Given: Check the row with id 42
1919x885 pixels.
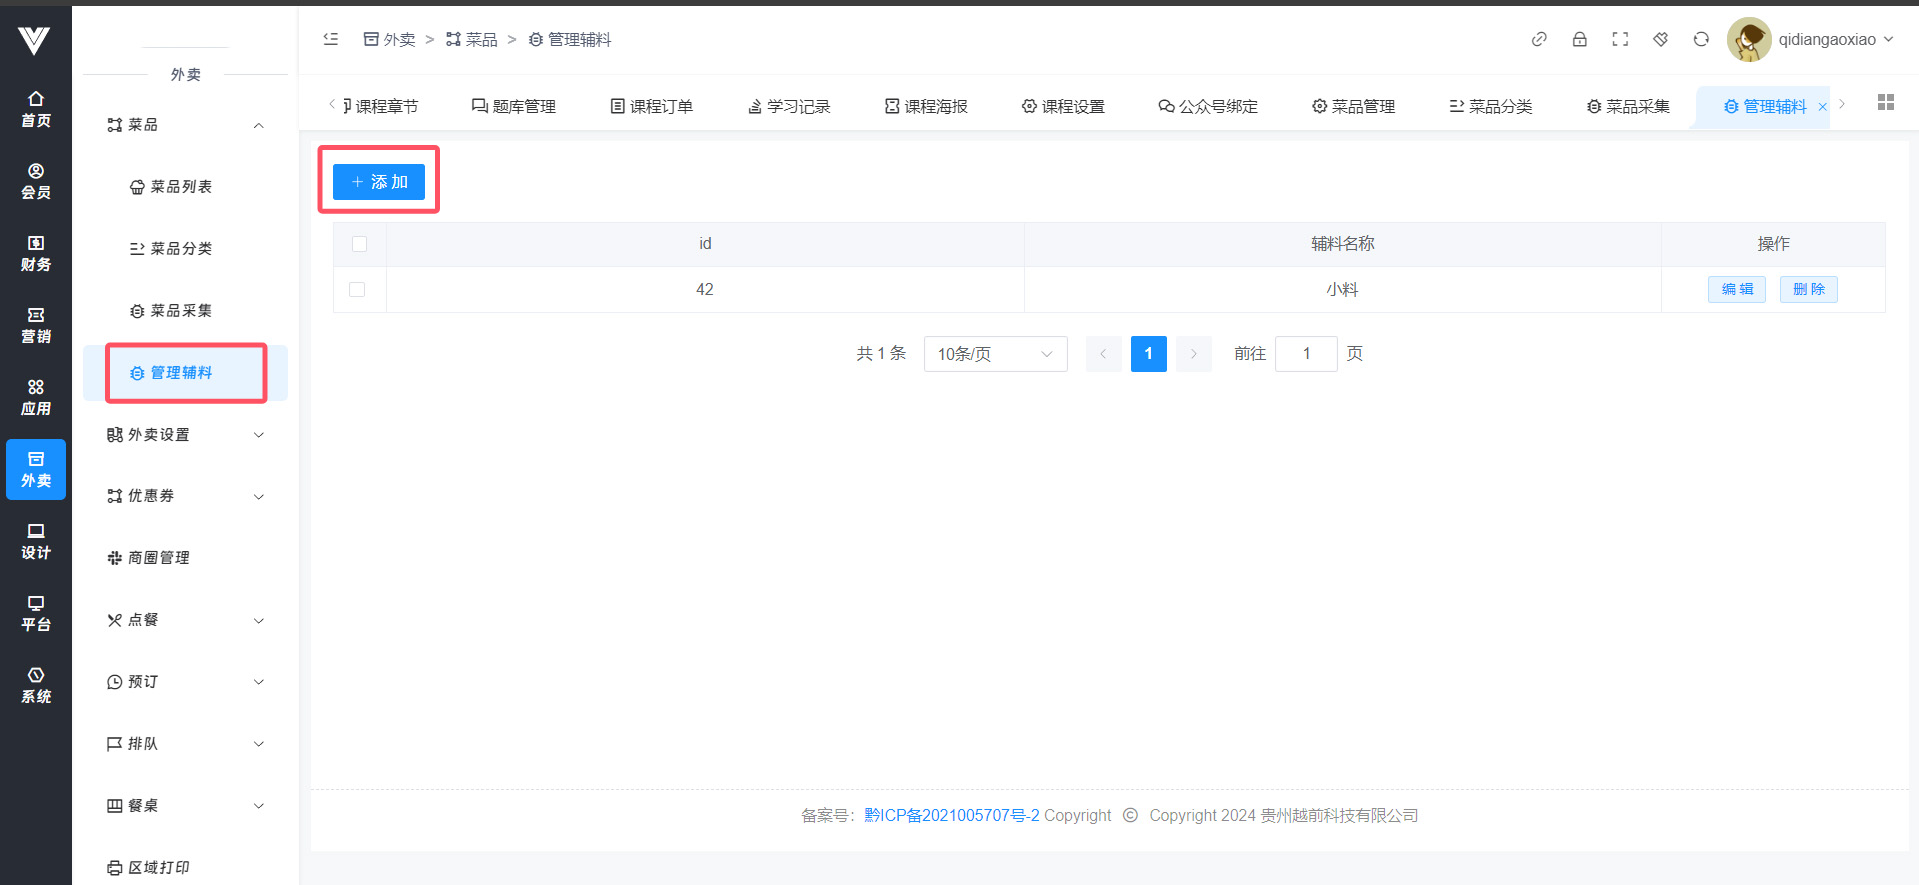Looking at the screenshot, I should coord(357,289).
